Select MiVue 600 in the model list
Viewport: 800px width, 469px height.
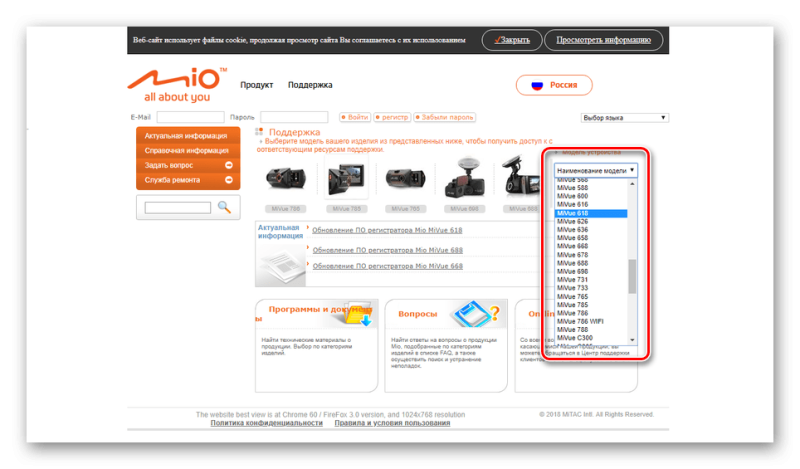pos(591,196)
